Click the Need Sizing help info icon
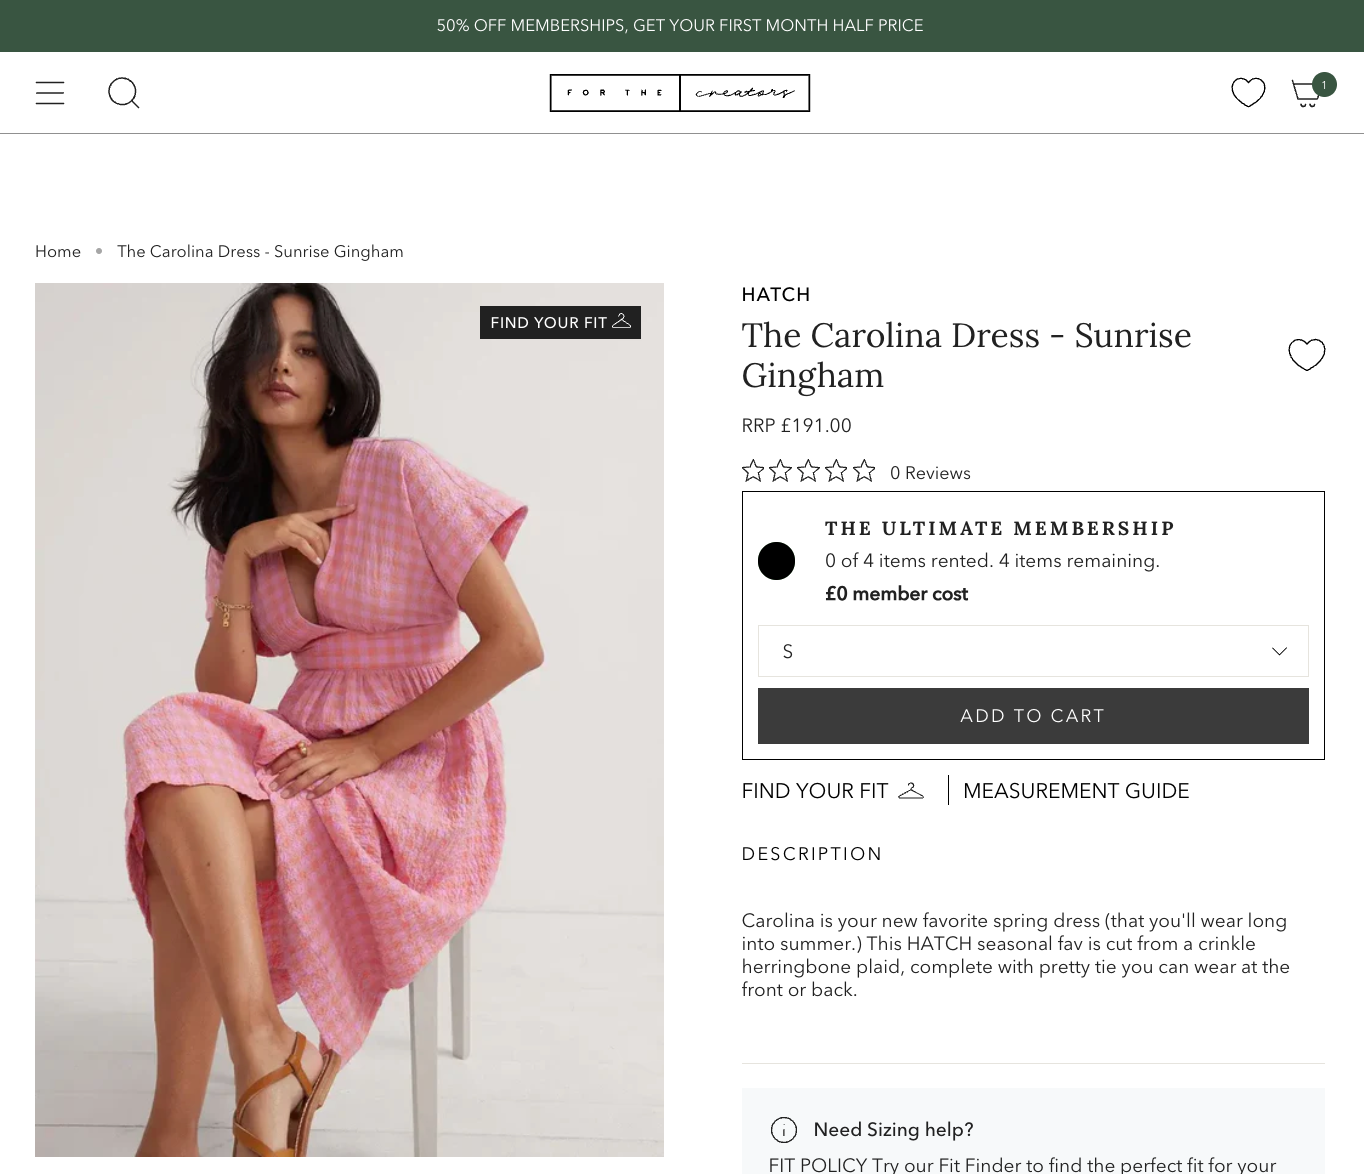1364x1174 pixels. click(784, 1130)
